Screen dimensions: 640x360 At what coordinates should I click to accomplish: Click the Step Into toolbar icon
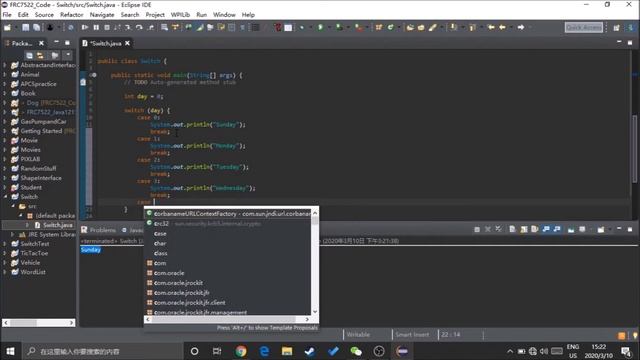(128, 27)
